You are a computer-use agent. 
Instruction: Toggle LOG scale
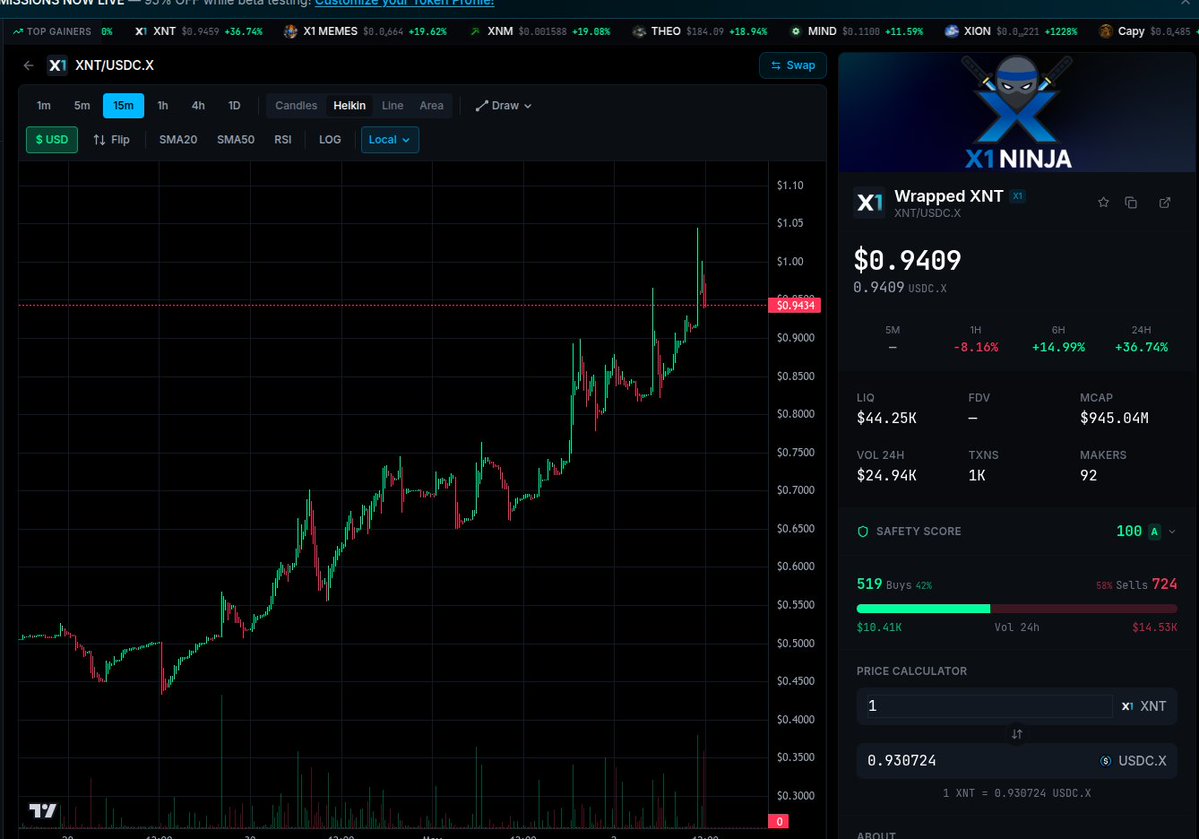pyautogui.click(x=330, y=140)
